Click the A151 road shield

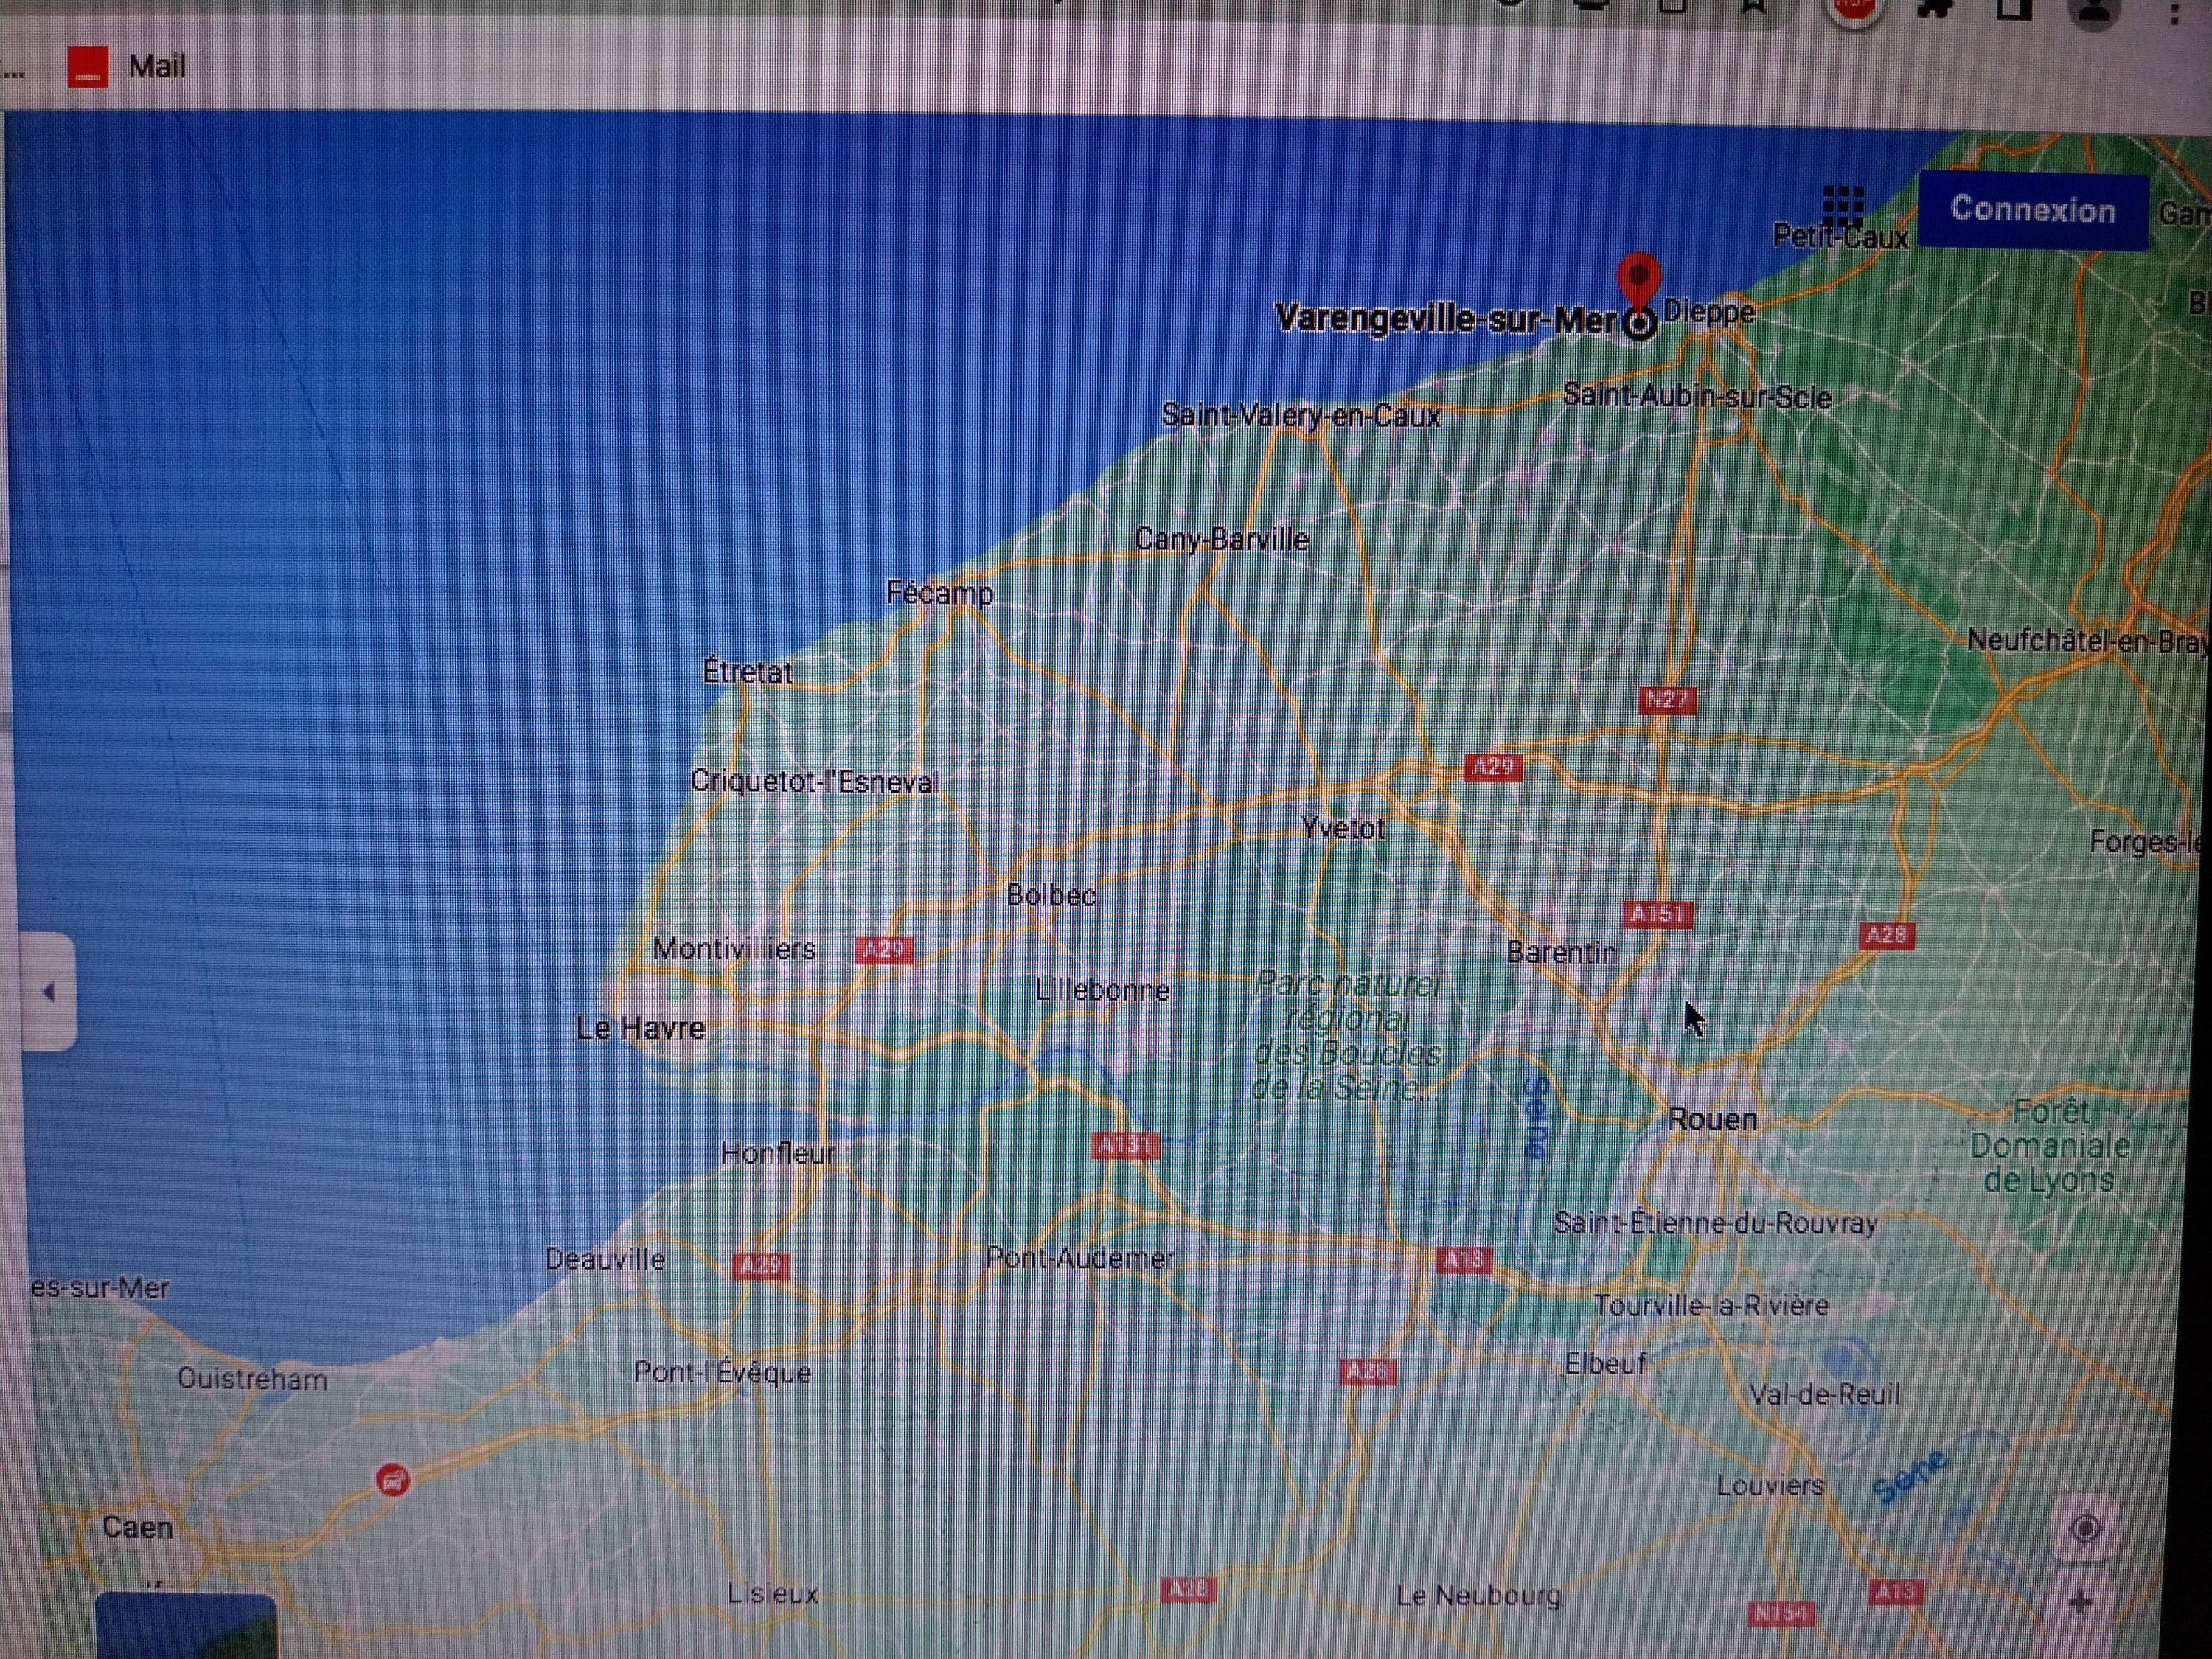coord(1657,914)
